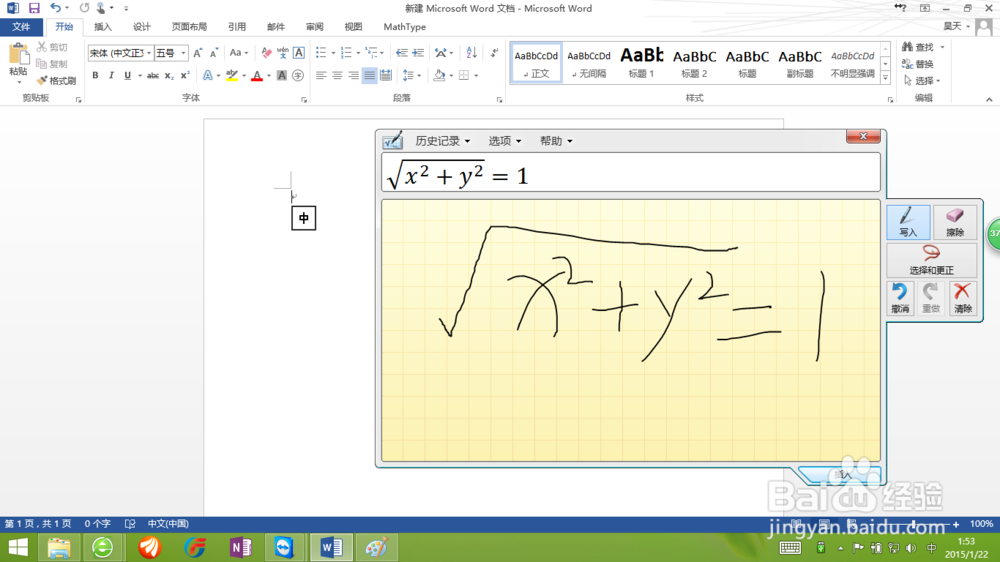
Task: Open 选项 menu in math input panel
Action: (504, 141)
